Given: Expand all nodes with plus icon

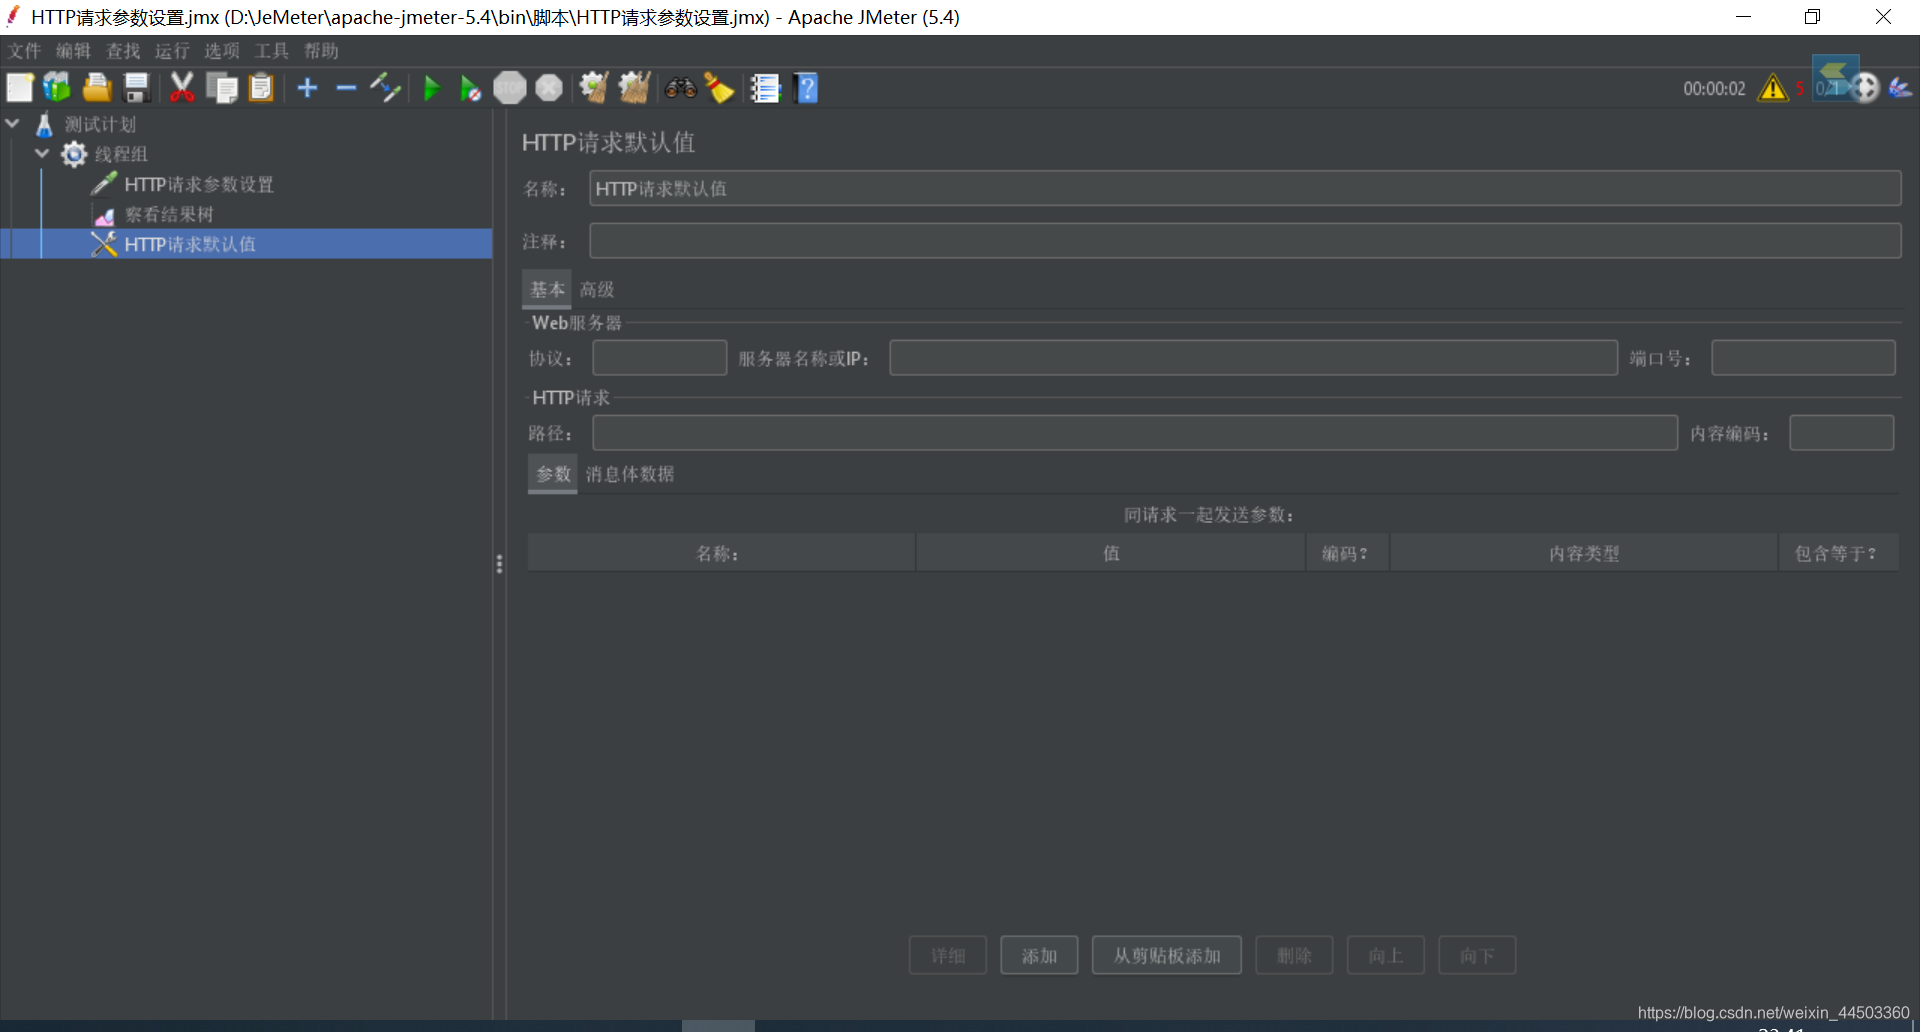Looking at the screenshot, I should [x=307, y=88].
